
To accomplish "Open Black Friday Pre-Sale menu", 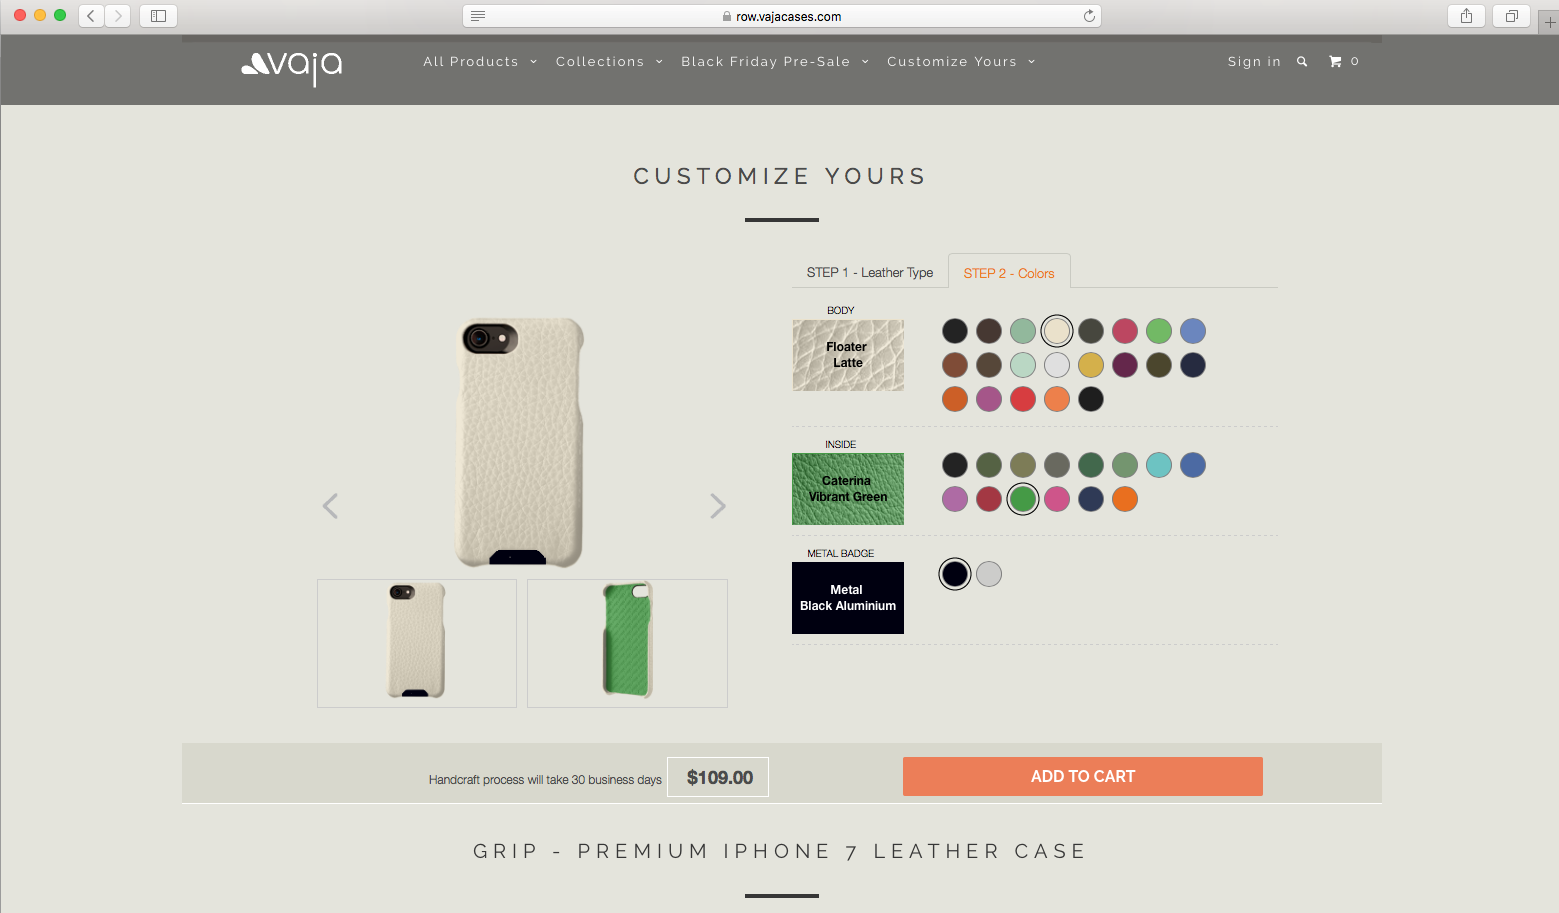I will [x=775, y=62].
